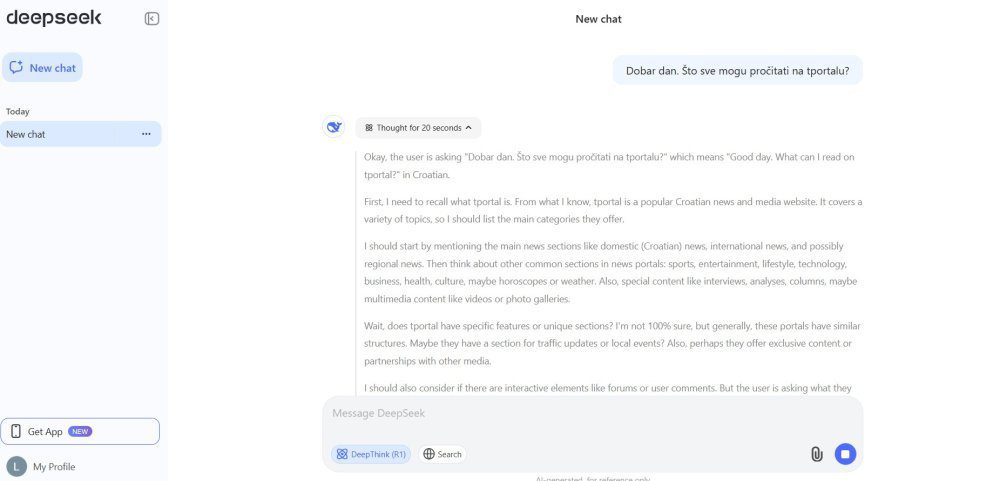Click the paperclip attach file icon
1000x481 pixels.
point(816,454)
